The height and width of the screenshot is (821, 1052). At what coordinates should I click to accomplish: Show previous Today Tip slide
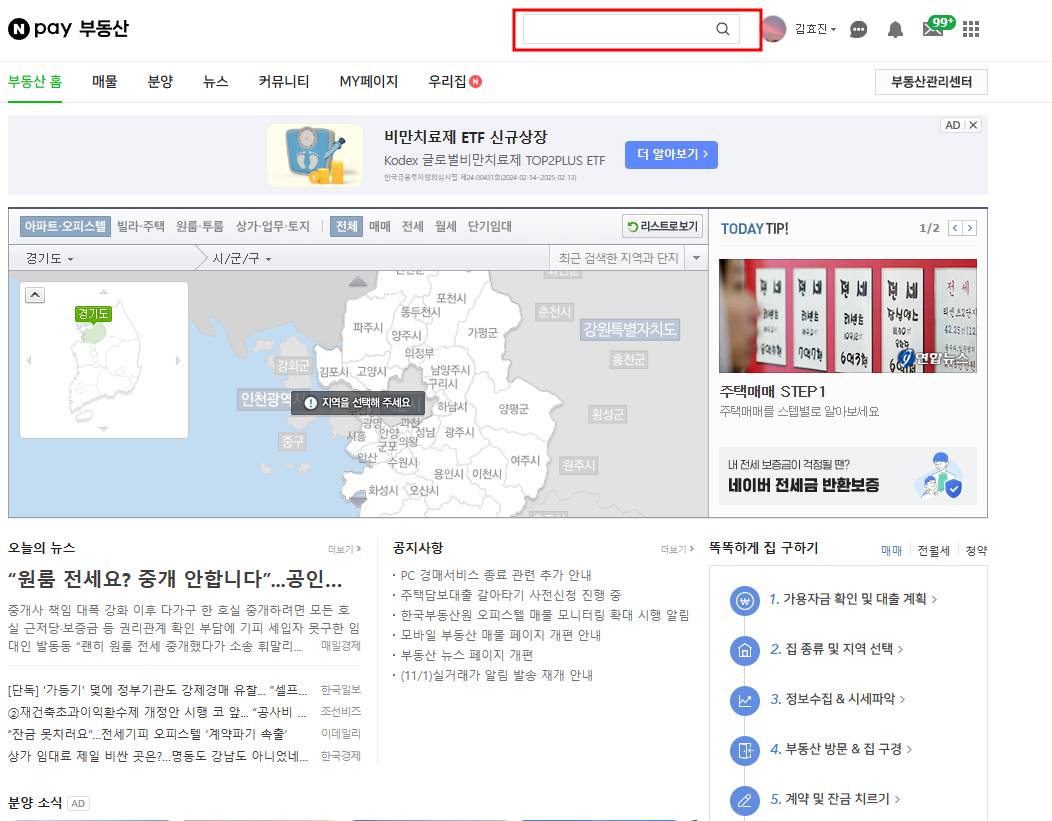955,228
